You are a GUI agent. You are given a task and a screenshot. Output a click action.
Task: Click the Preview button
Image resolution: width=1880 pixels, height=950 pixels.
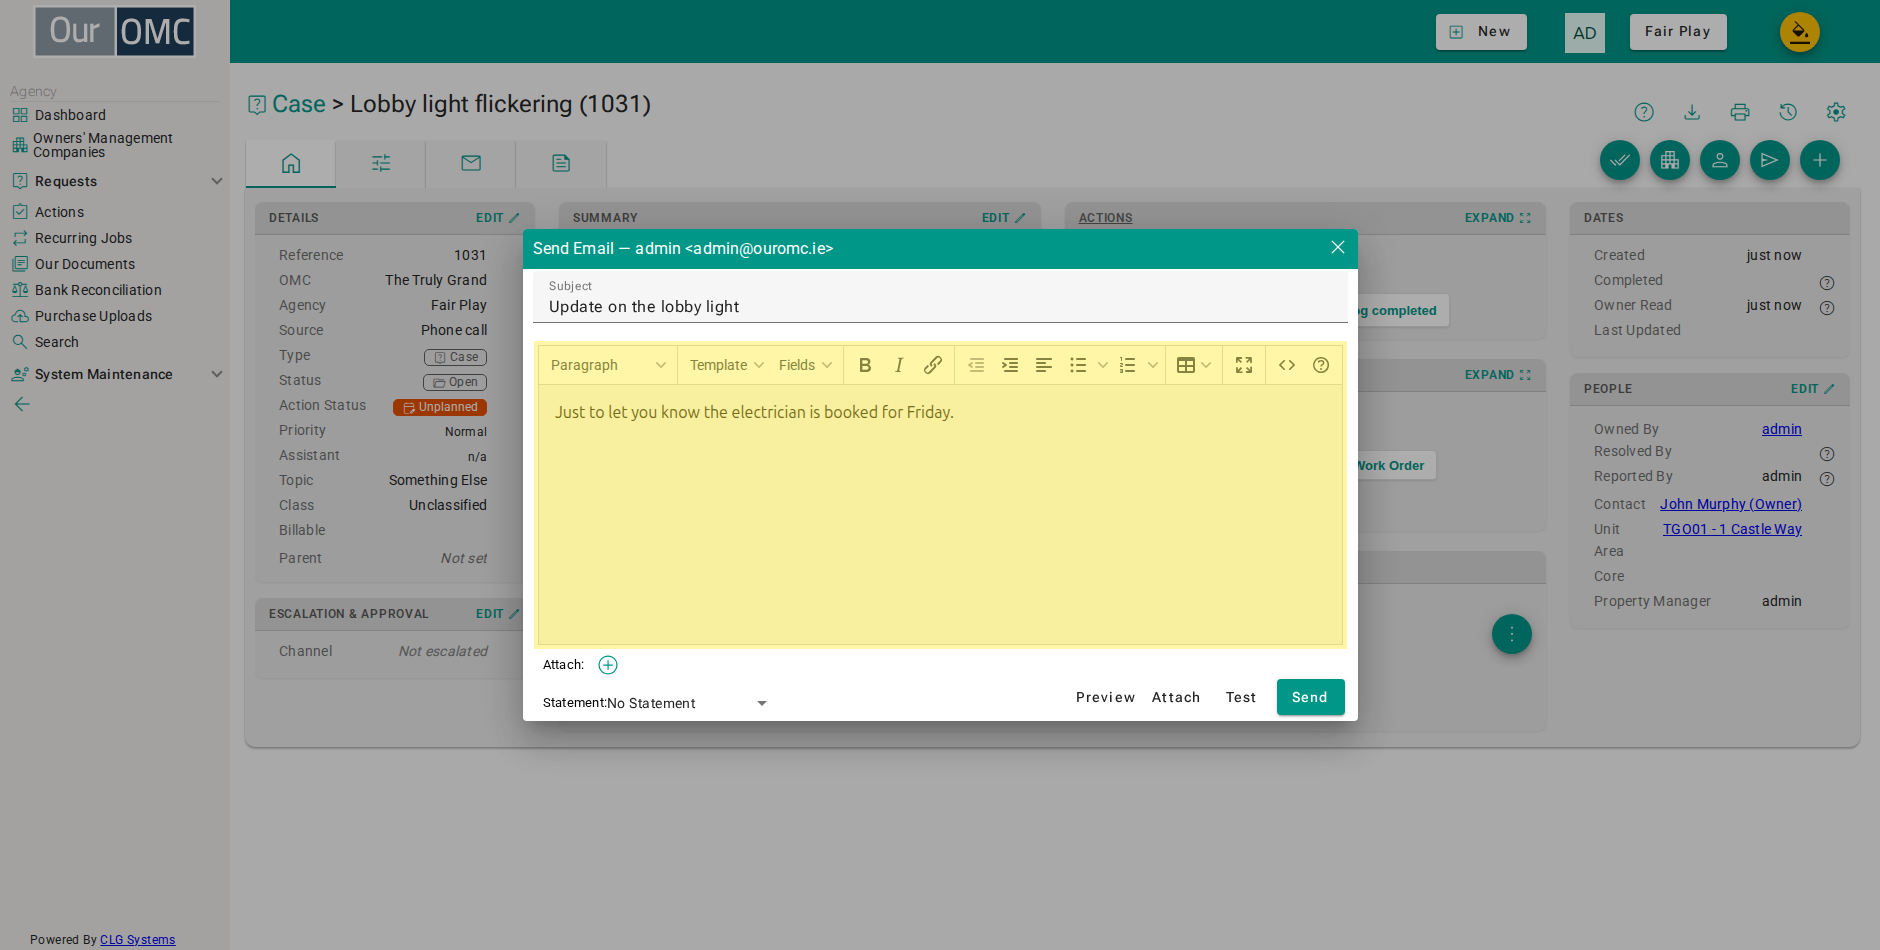pyautogui.click(x=1105, y=697)
